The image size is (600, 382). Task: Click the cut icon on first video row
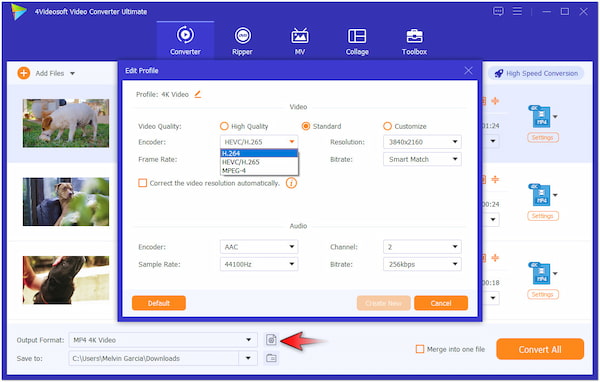[x=495, y=101]
